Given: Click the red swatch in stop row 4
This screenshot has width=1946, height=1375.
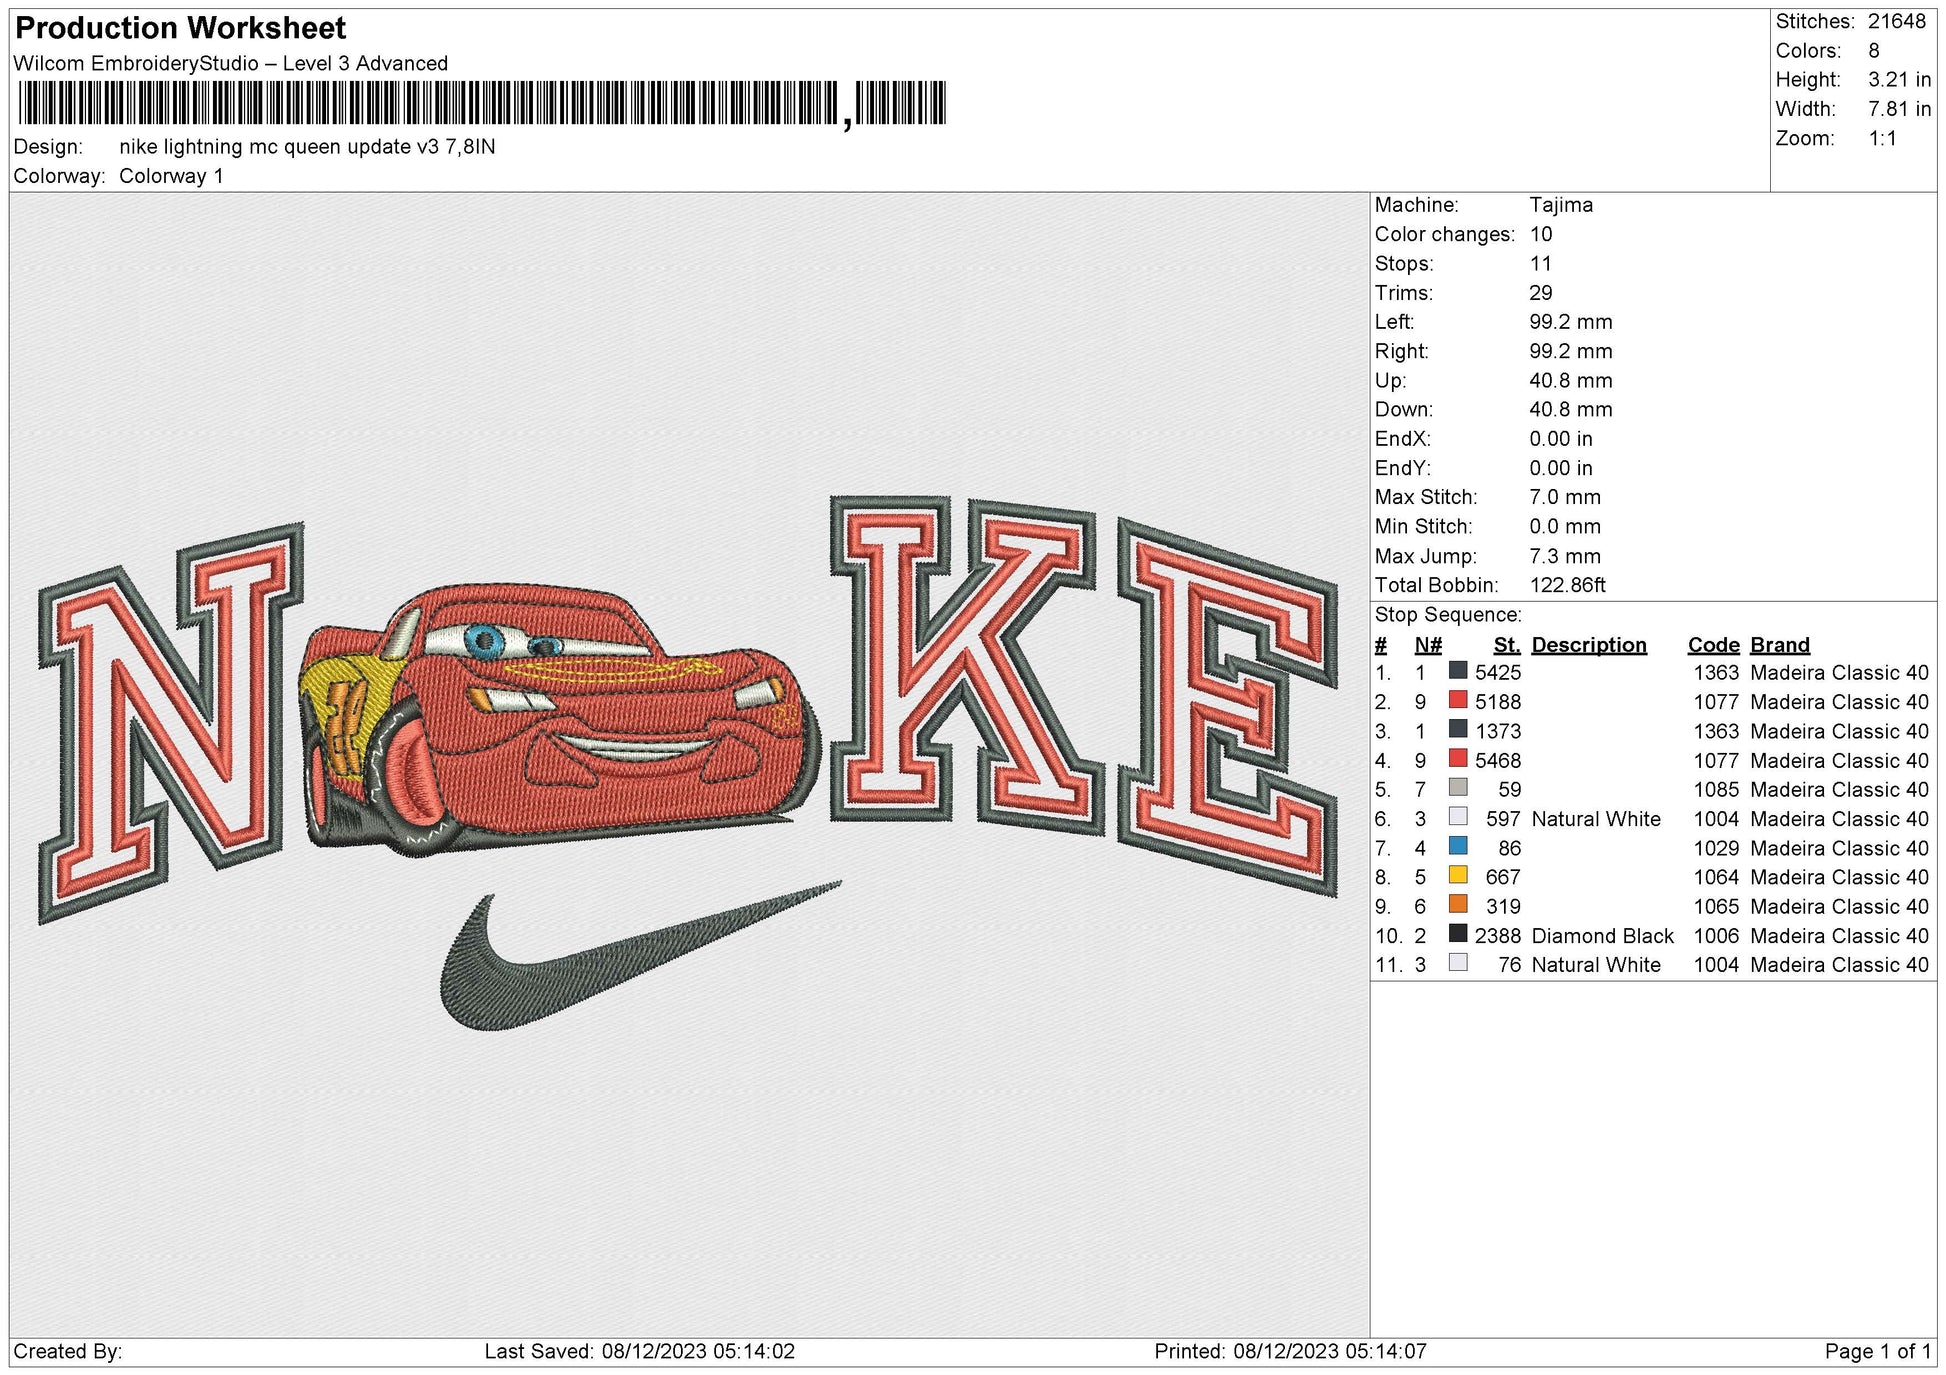Looking at the screenshot, I should tap(1458, 758).
